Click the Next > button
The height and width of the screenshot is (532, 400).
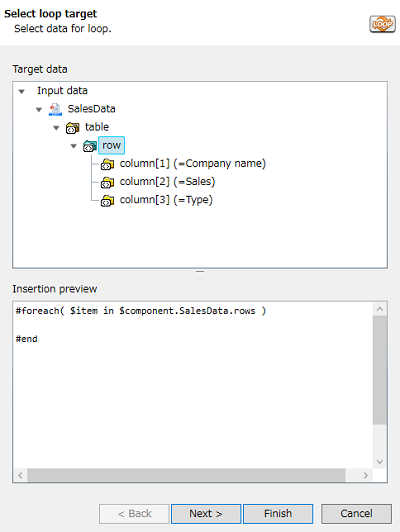[x=206, y=514]
